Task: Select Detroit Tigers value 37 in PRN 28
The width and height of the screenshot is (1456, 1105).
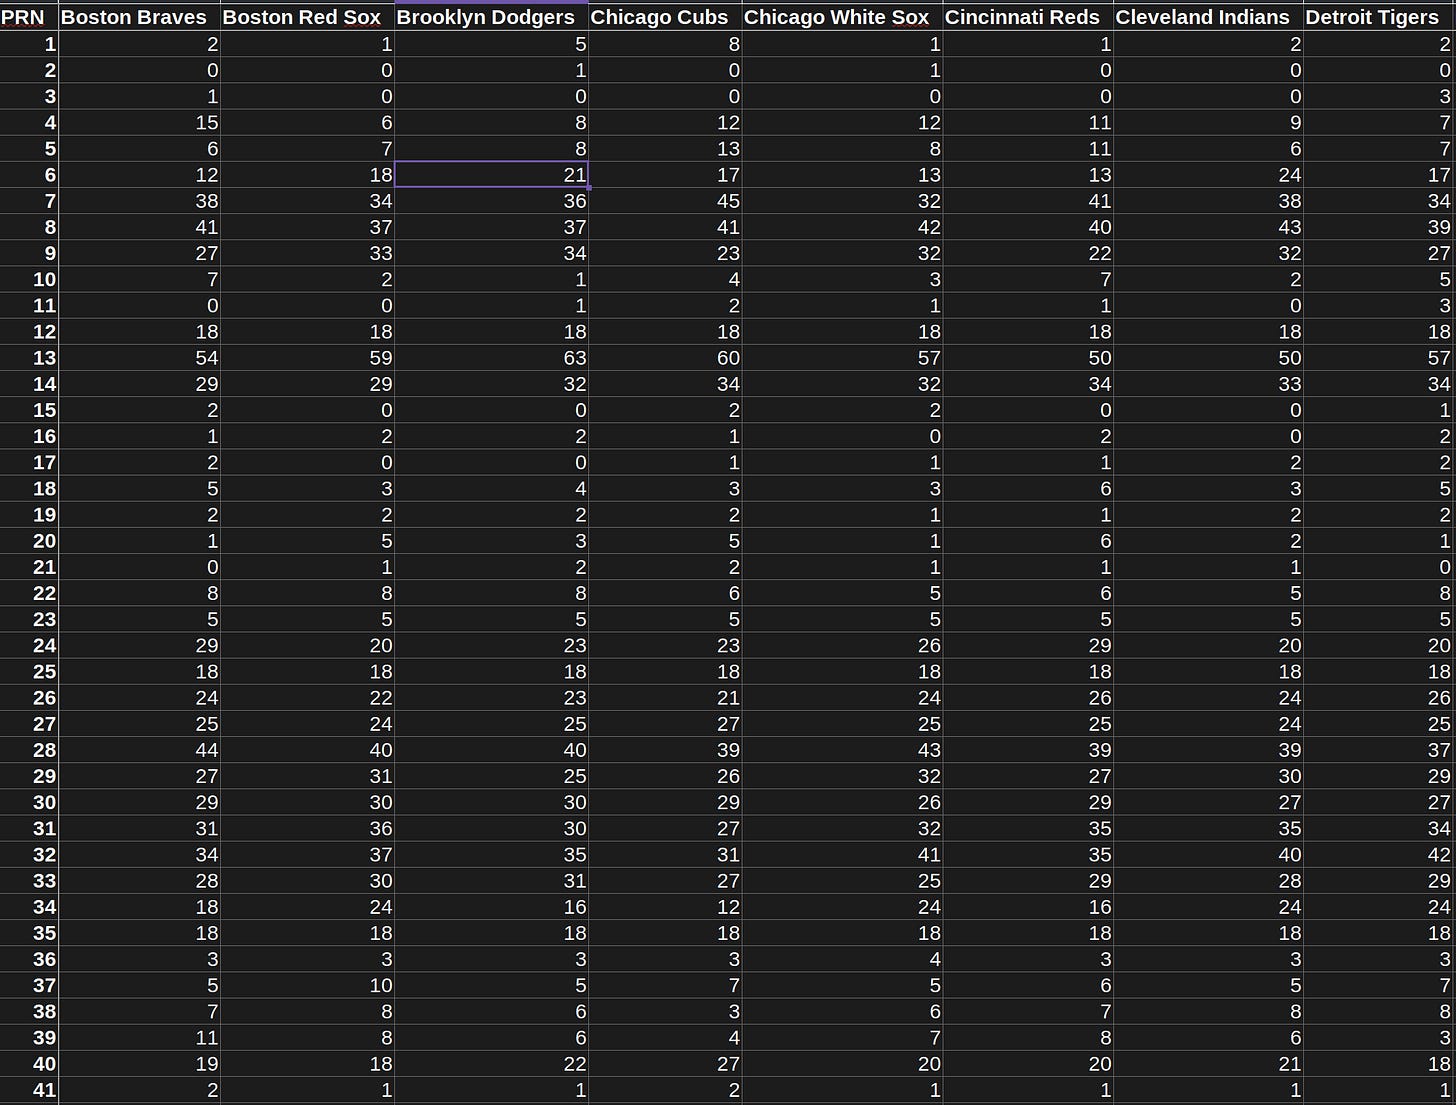Action: pos(1379,749)
